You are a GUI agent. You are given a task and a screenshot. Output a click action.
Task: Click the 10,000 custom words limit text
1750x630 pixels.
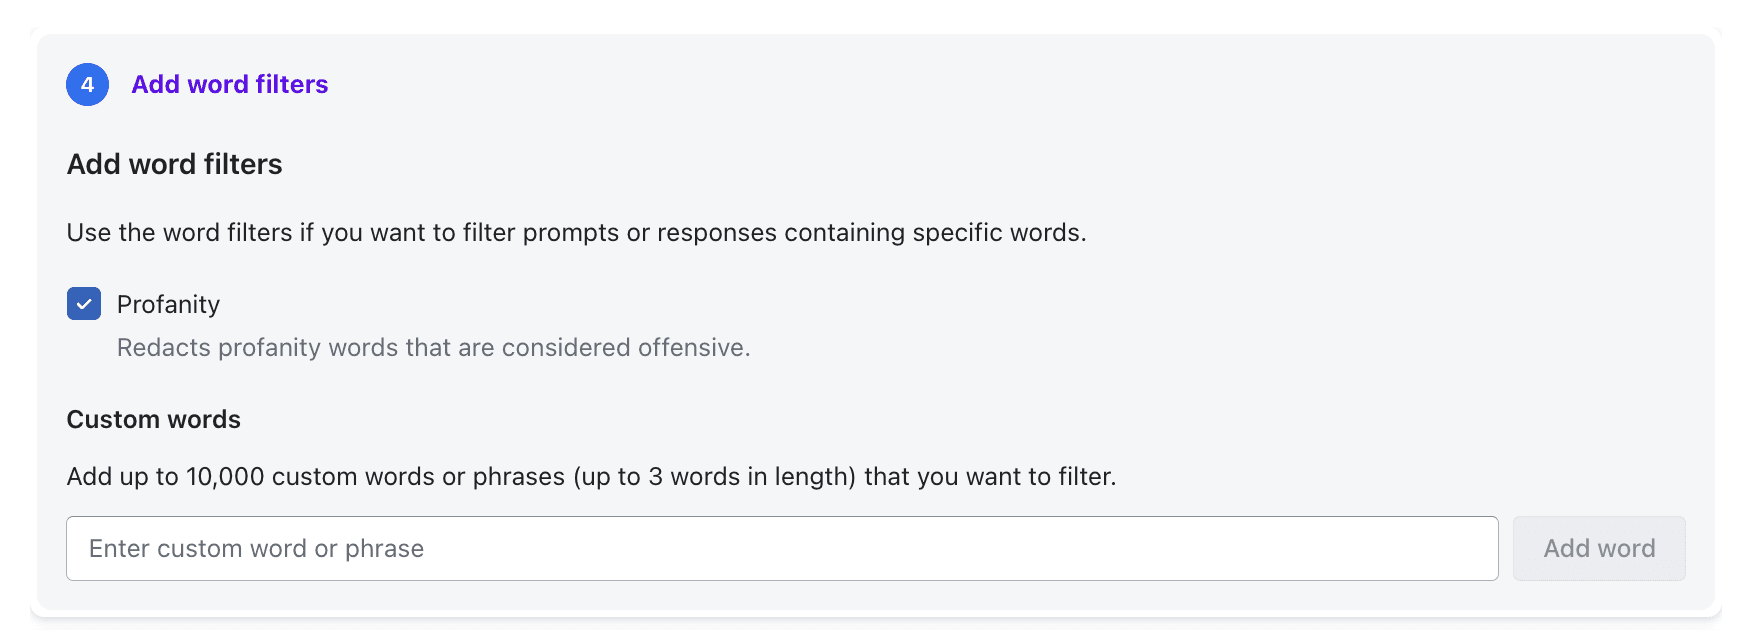point(593,476)
